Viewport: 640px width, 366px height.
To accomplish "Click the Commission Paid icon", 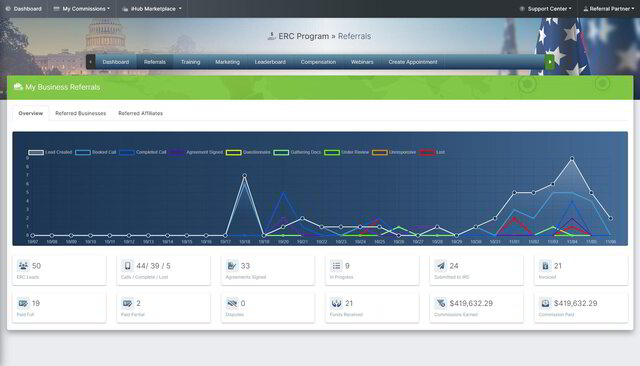I will point(545,303).
